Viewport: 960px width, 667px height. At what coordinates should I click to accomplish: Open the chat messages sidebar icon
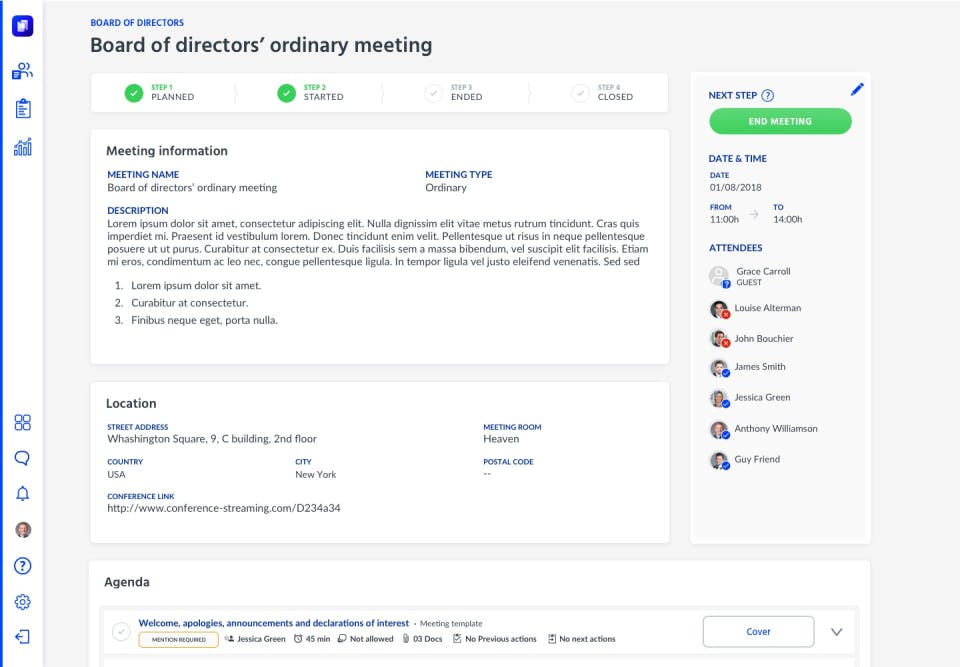tap(22, 458)
